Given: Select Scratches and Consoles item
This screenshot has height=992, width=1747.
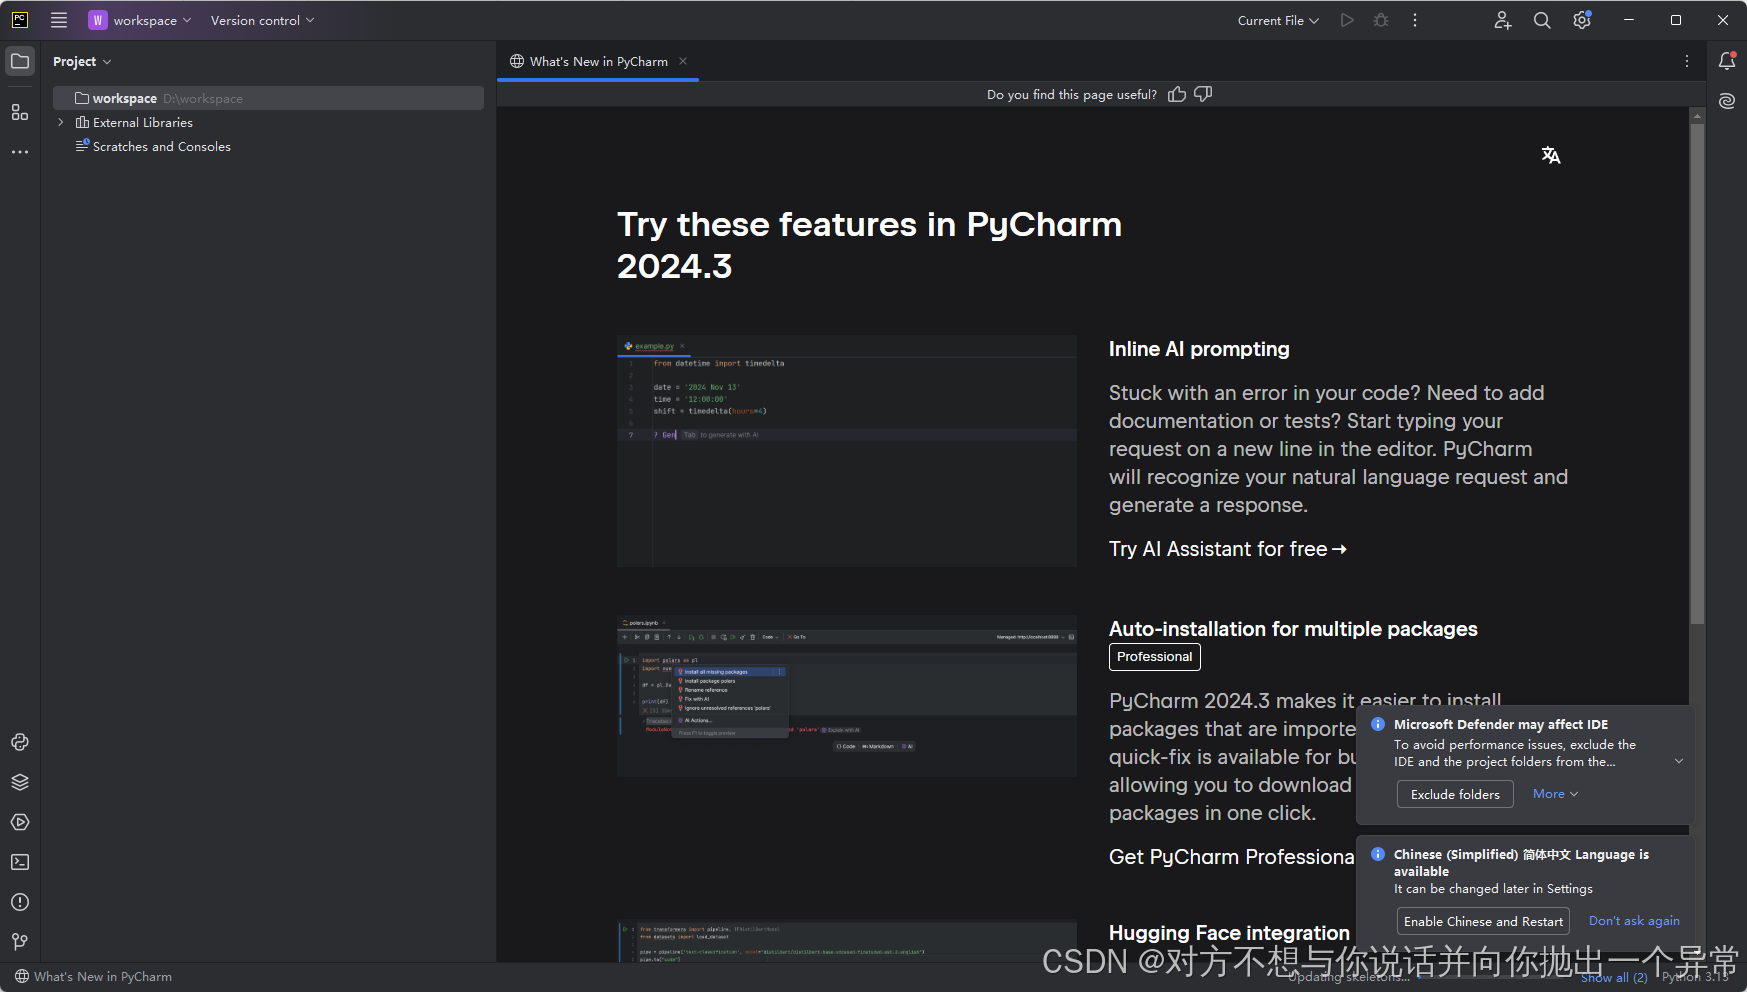Looking at the screenshot, I should coord(161,146).
